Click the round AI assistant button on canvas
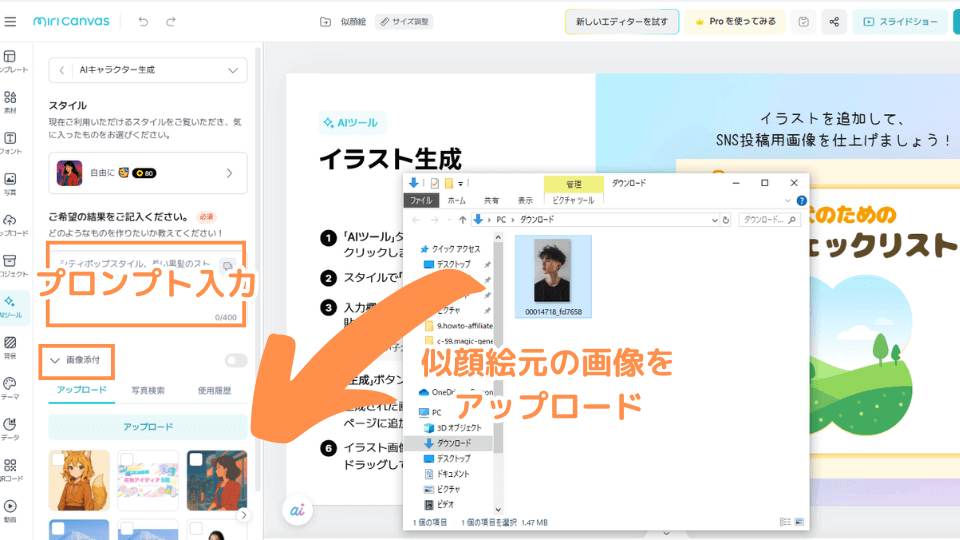 [x=297, y=510]
